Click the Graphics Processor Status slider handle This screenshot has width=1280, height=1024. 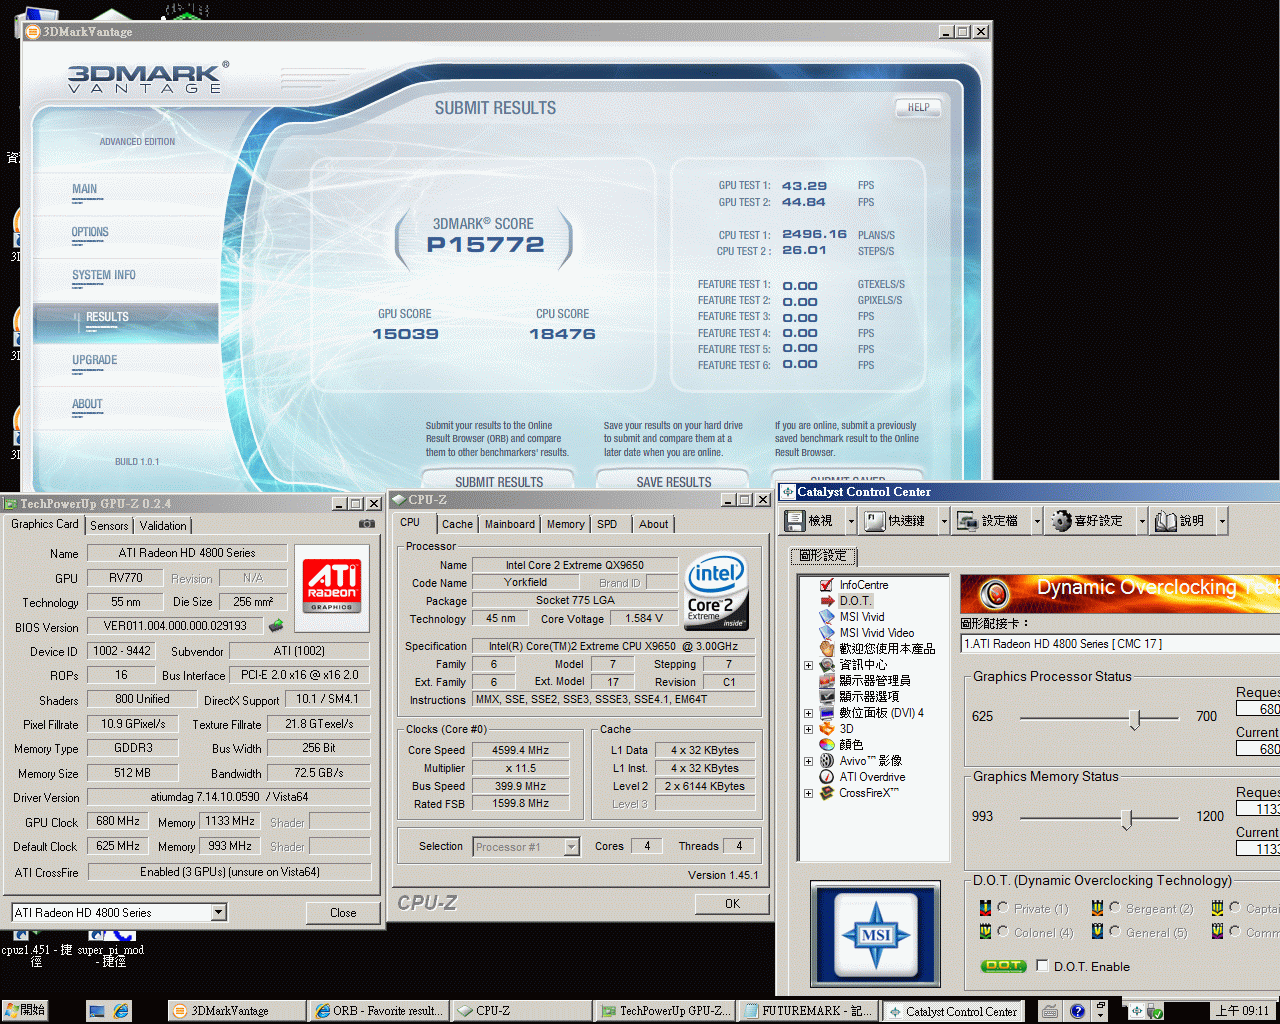[x=1135, y=718]
